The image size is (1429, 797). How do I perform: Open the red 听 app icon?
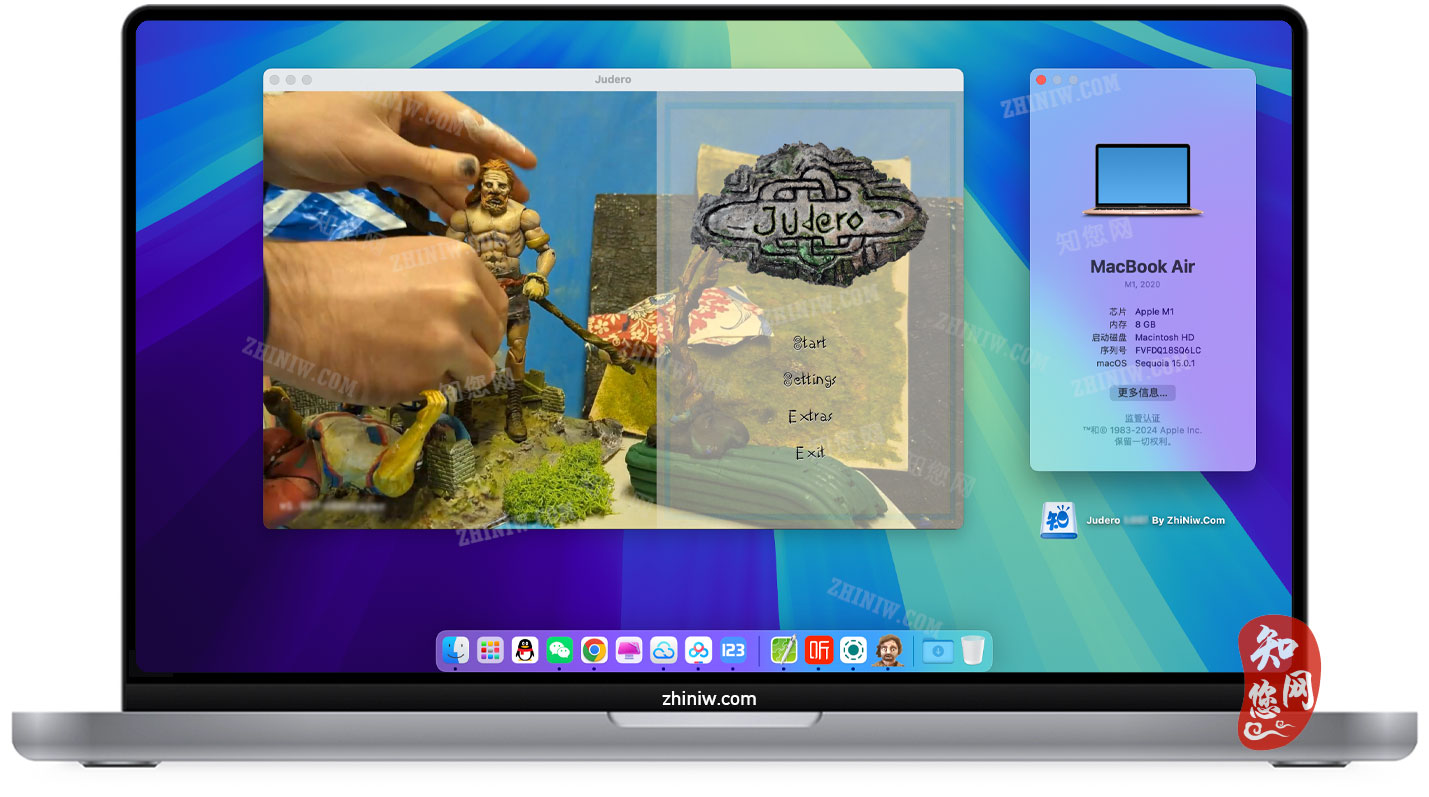pyautogui.click(x=819, y=650)
